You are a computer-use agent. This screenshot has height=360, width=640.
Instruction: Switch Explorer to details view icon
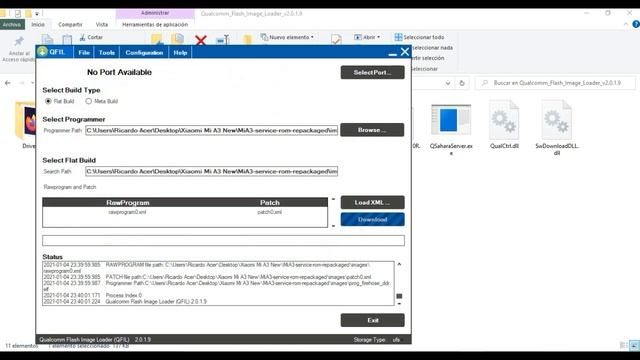tap(623, 345)
